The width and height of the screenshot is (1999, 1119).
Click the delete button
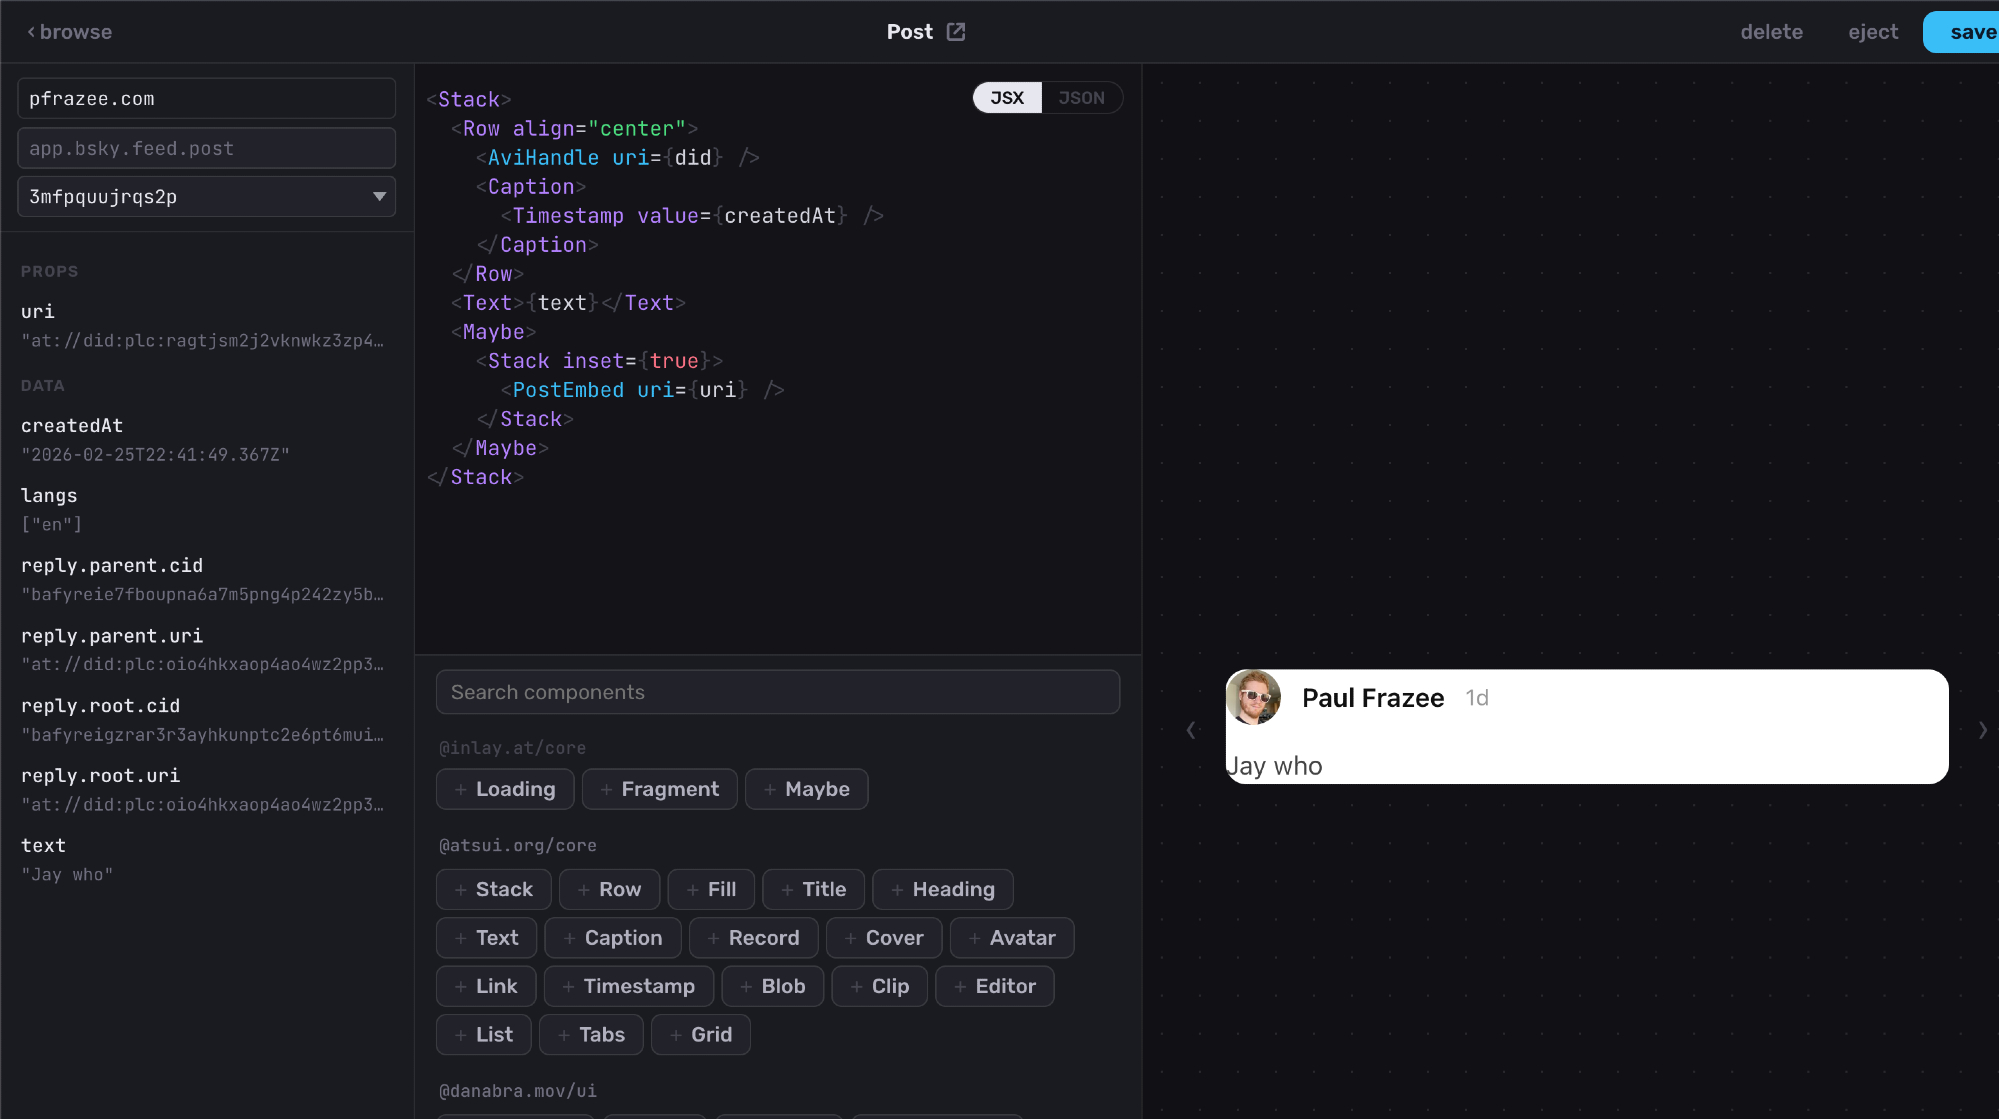pyautogui.click(x=1771, y=32)
